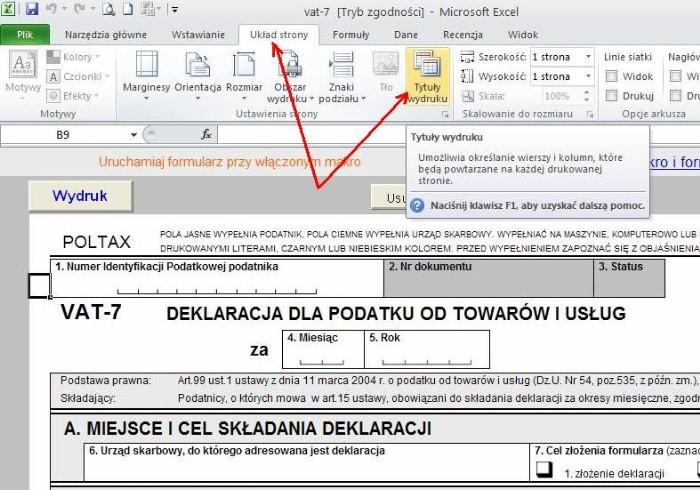Screen dimensions: 700x490
Task: Click the 3. Status cell
Action: (629, 278)
